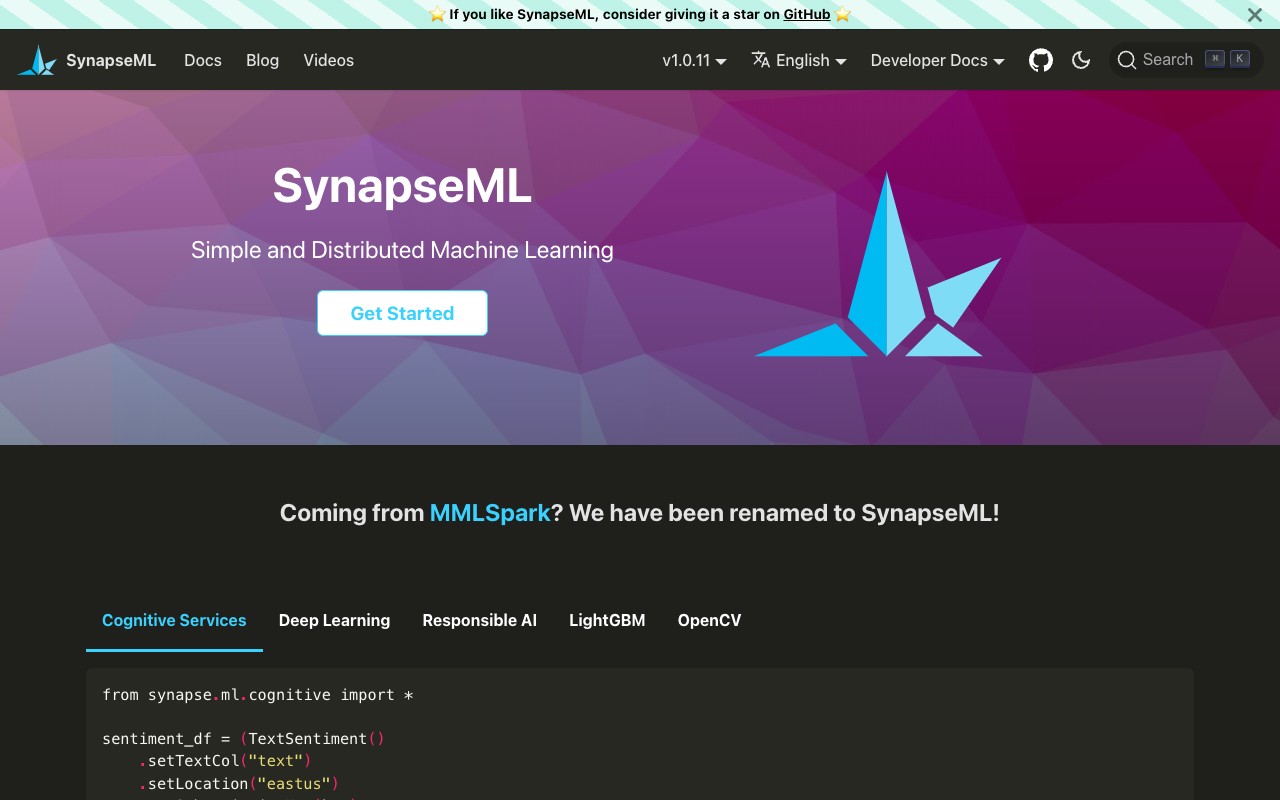This screenshot has height=800, width=1280.
Task: Toggle dark mode moon icon
Action: (1081, 60)
